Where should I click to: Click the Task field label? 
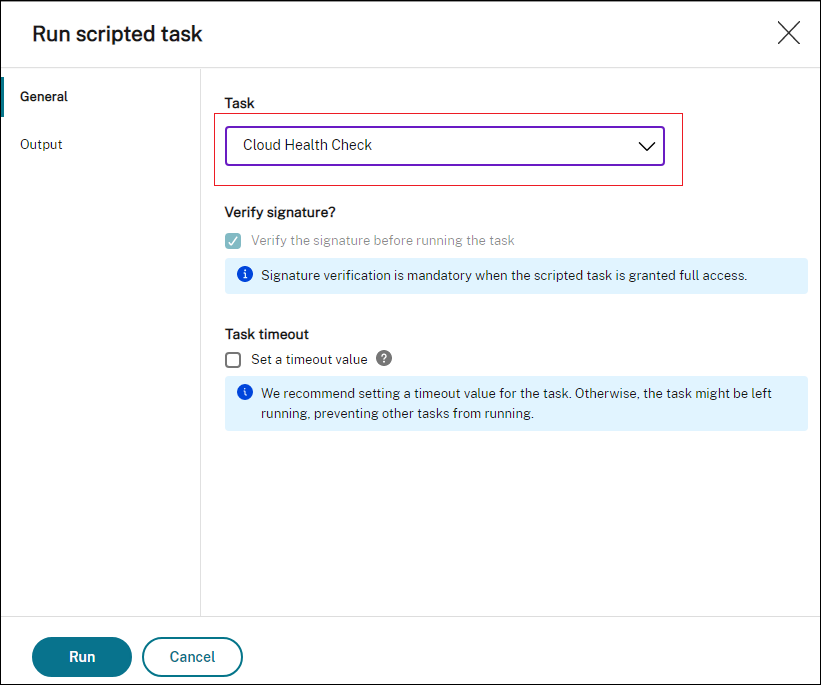pyautogui.click(x=240, y=103)
